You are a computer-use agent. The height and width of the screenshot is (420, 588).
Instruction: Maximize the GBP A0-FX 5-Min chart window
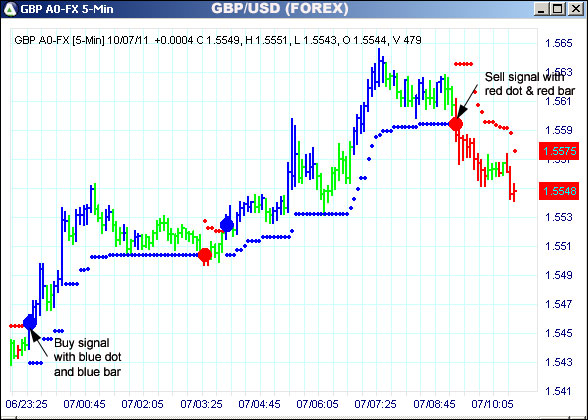pyautogui.click(x=558, y=9)
